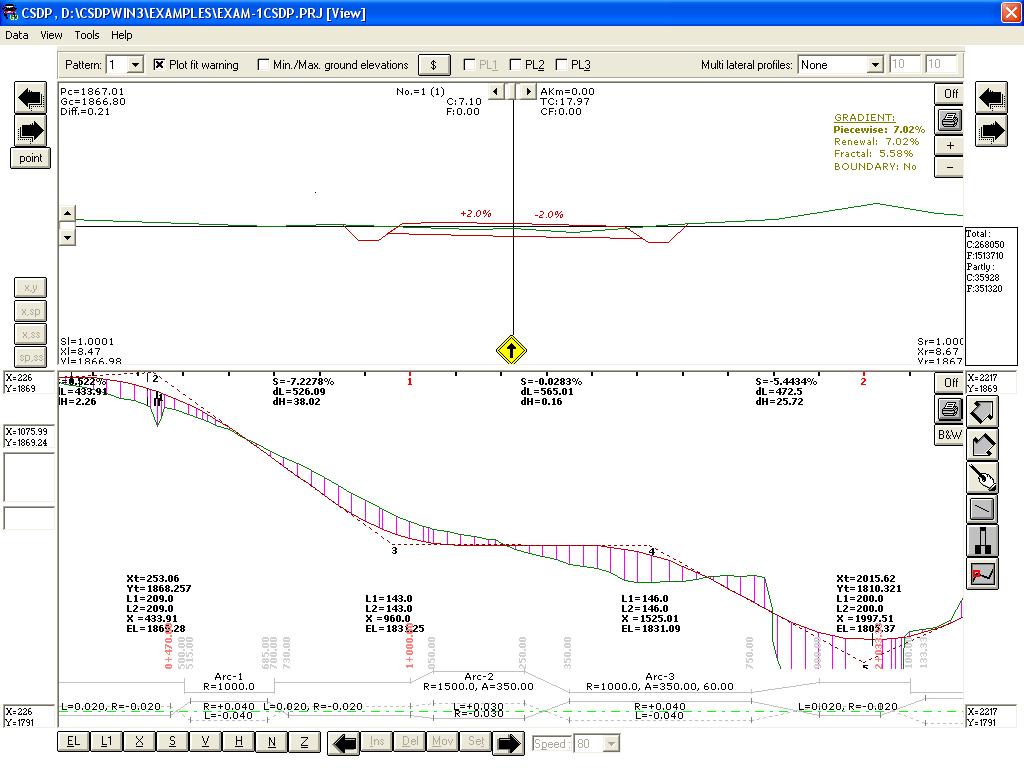Select the hand pointer drawing tool
The image size is (1024, 768).
click(x=982, y=477)
